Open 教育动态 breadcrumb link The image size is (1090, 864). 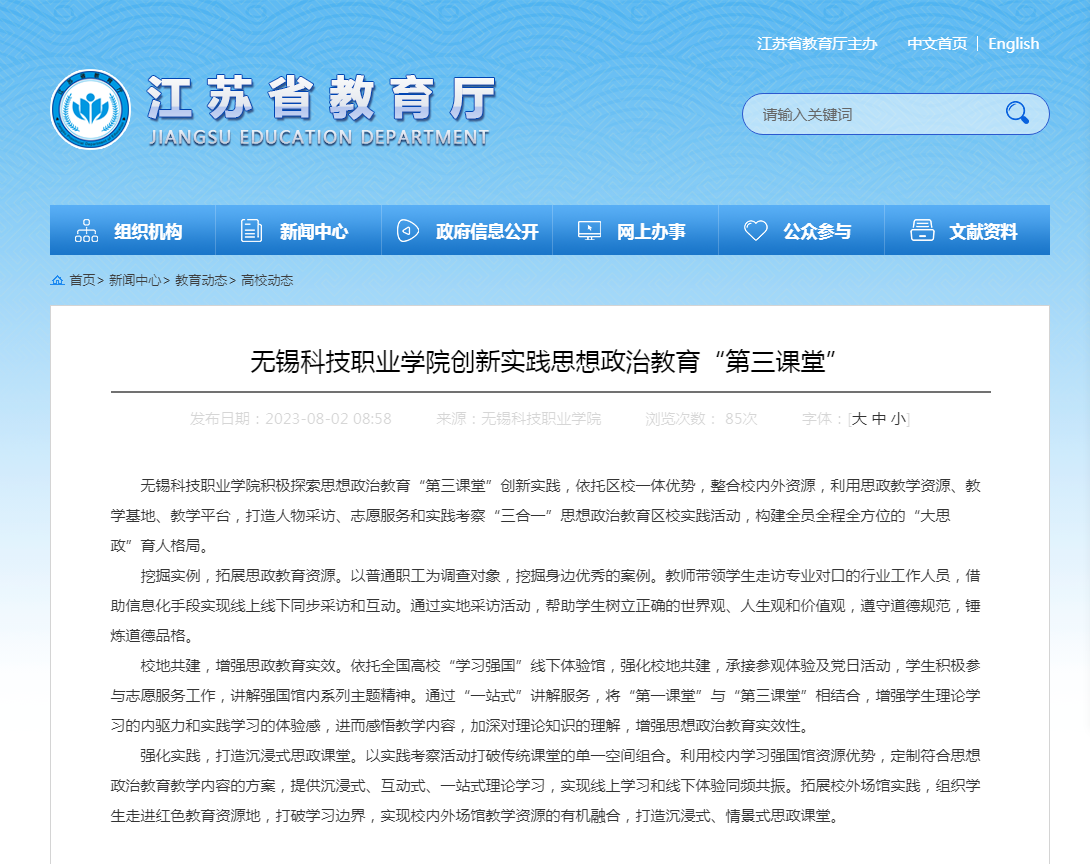coord(201,280)
